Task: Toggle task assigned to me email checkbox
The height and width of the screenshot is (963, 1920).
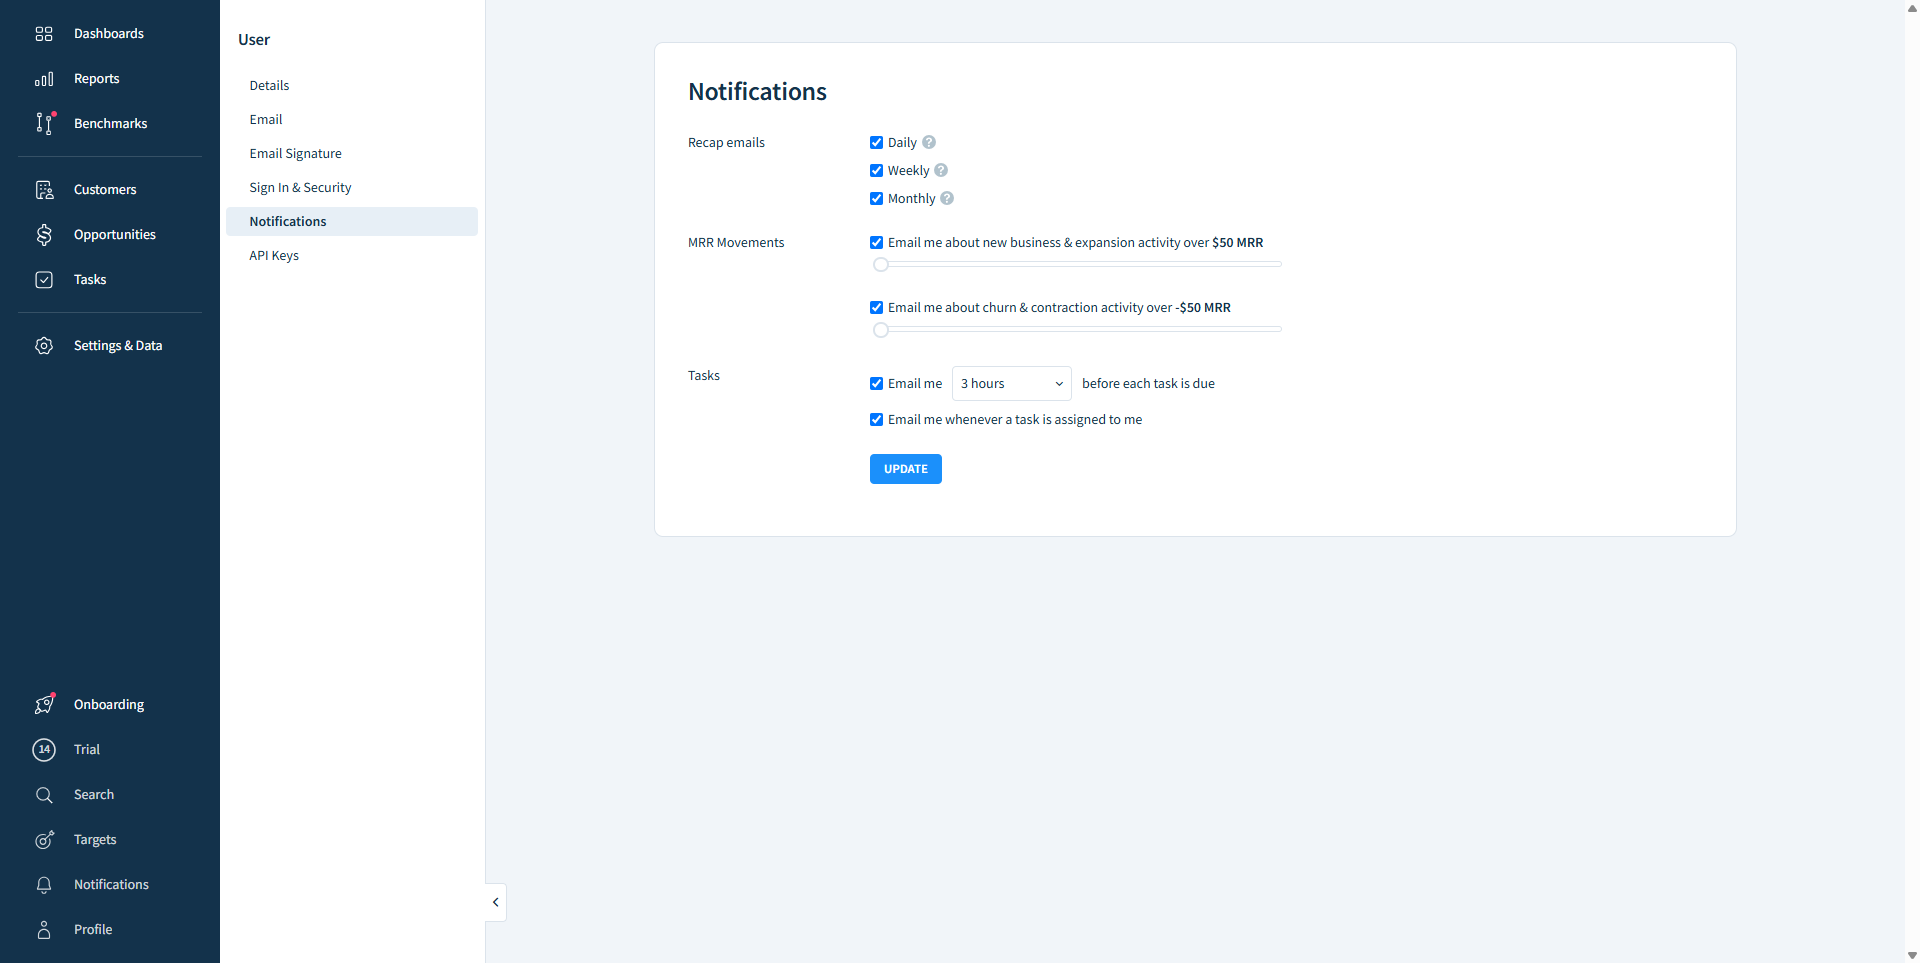Action: (x=877, y=420)
